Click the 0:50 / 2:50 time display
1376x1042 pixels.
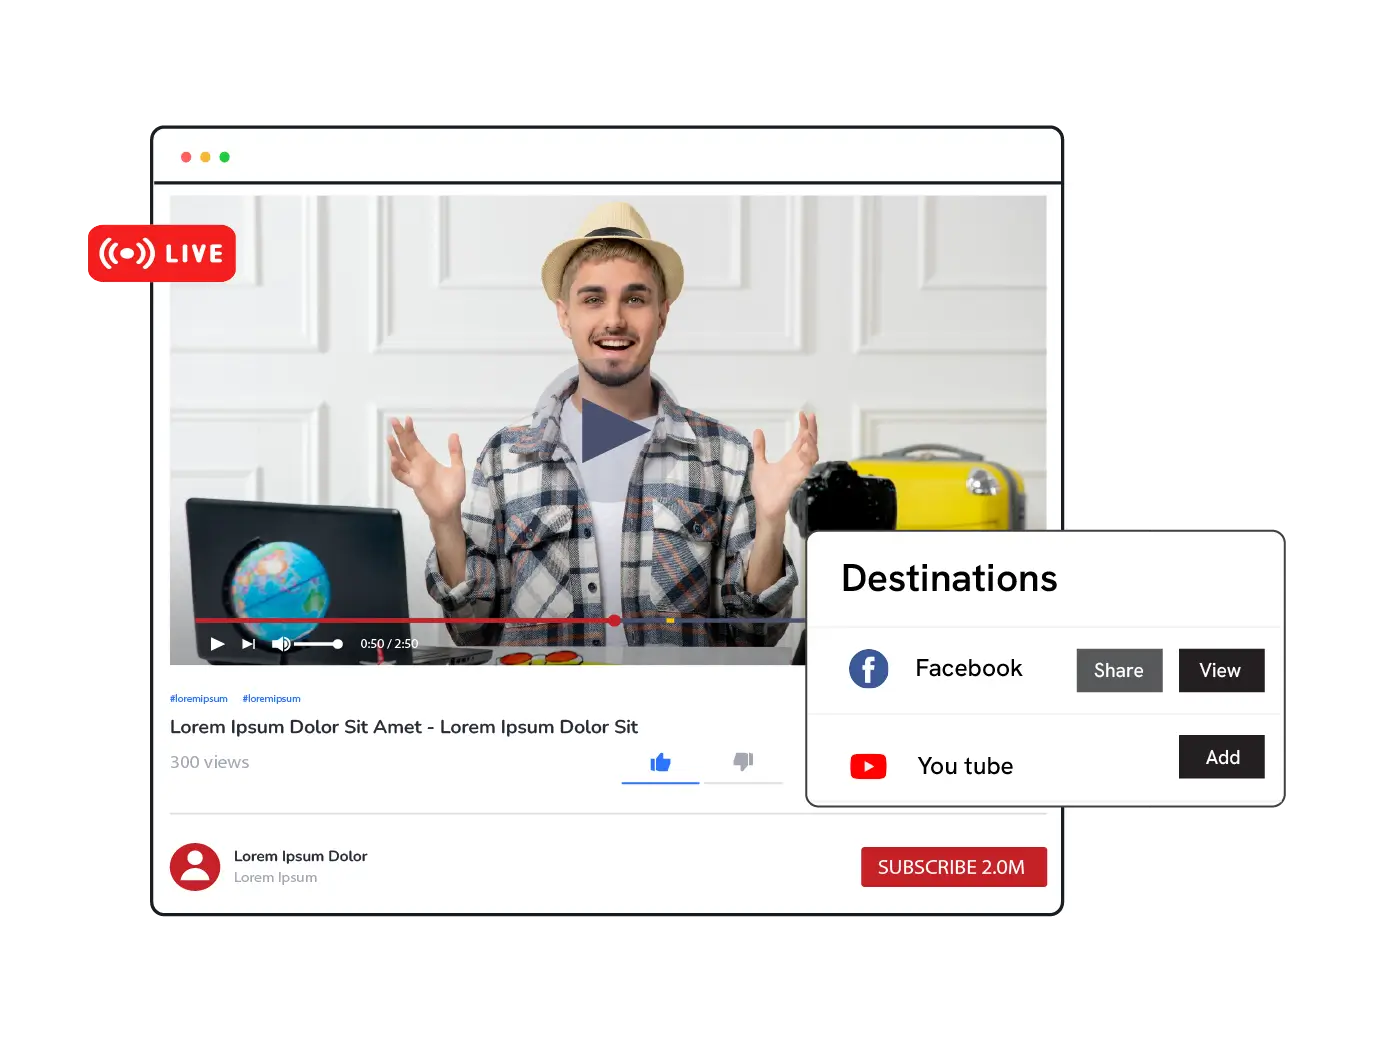389,644
